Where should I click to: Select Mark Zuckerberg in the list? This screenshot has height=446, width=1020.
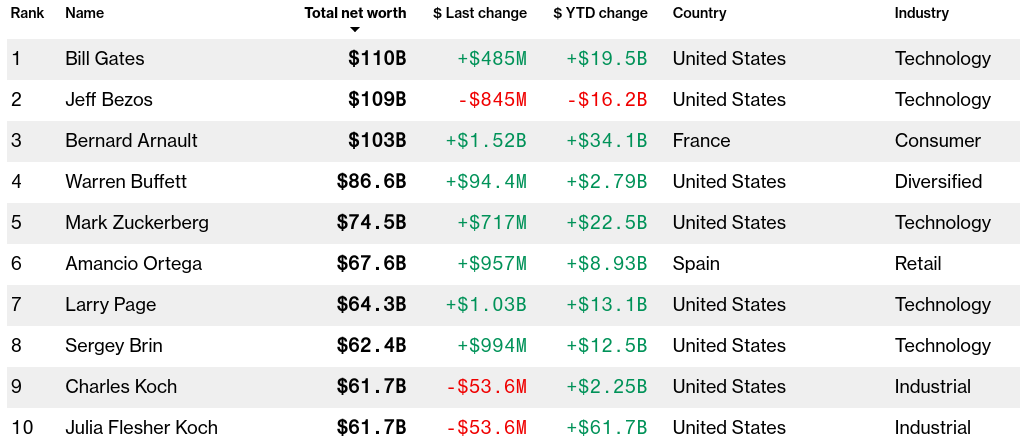[x=137, y=223]
